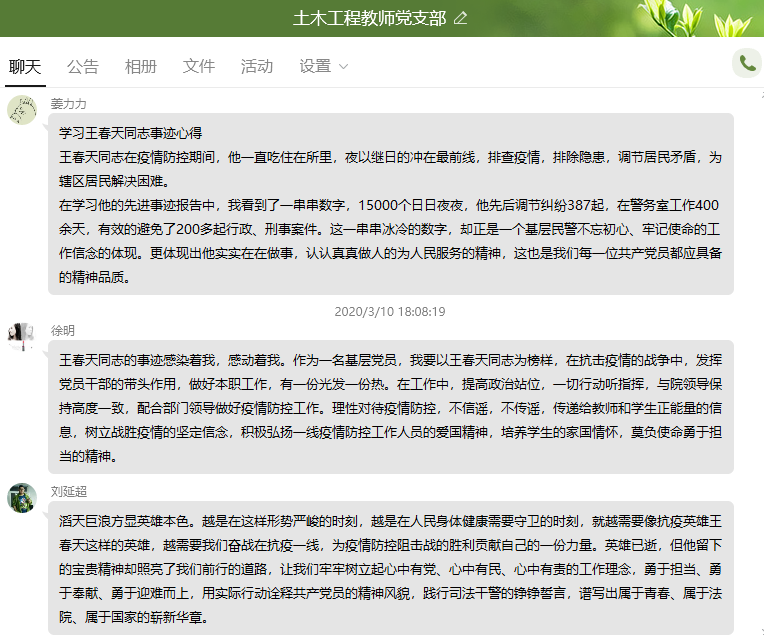
Task: Click the group title 土木工程教师党支部
Action: 369,19
